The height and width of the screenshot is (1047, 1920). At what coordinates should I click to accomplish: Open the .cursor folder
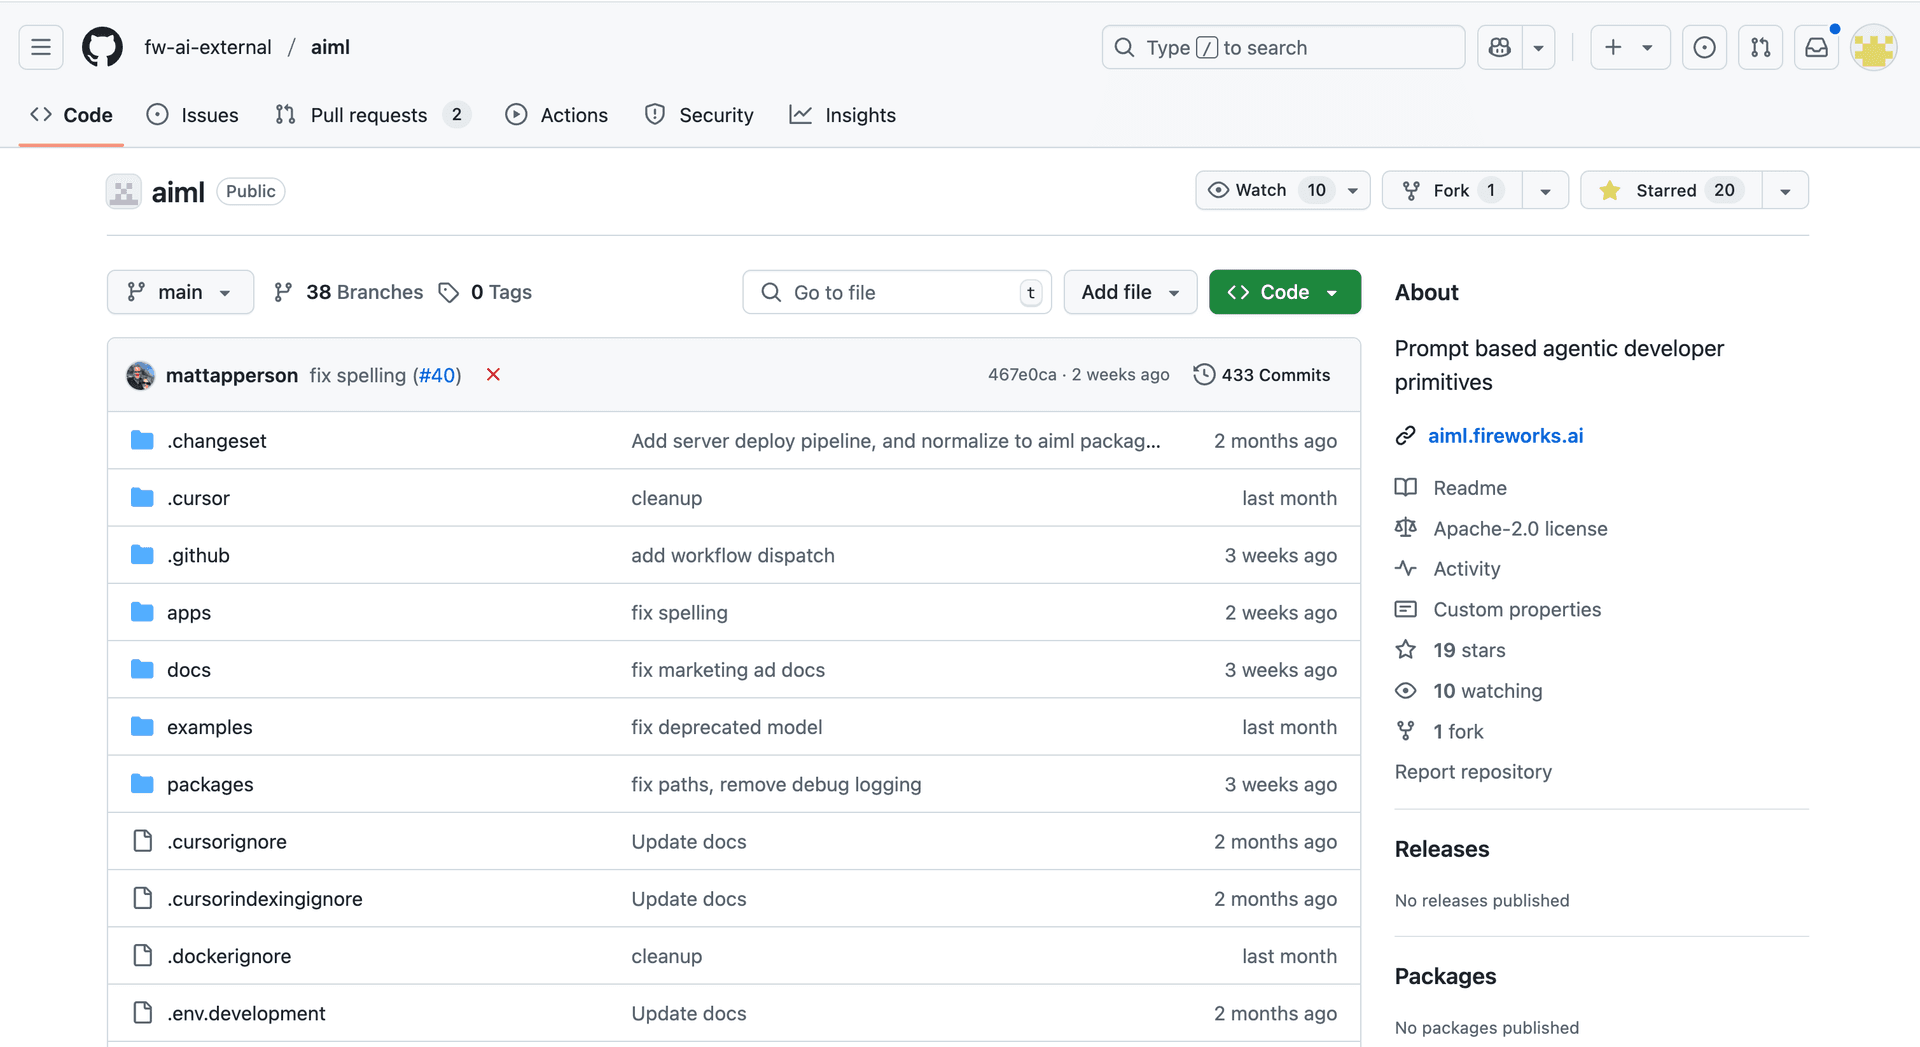tap(198, 498)
